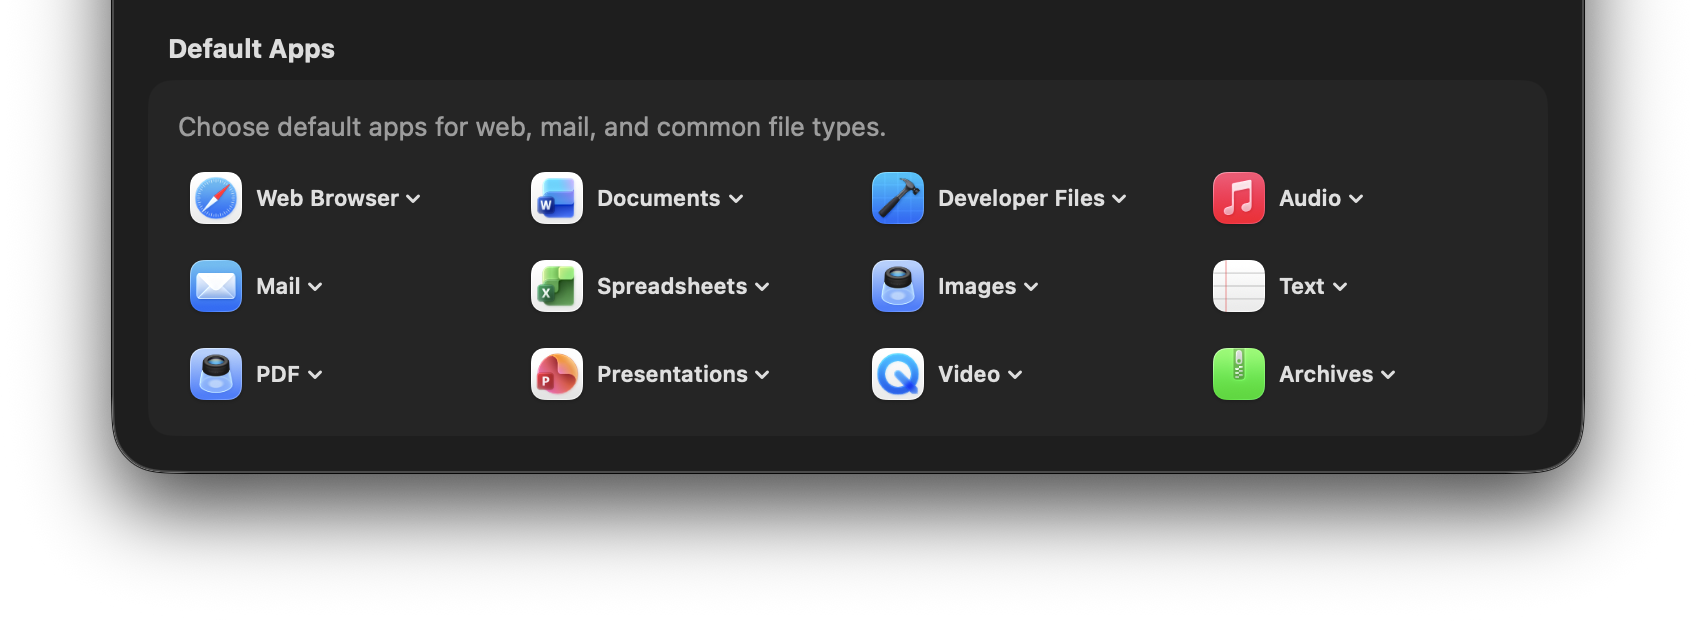Image resolution: width=1696 pixels, height=621 pixels.
Task: Click the TextEdit icon for Text
Action: [1239, 286]
